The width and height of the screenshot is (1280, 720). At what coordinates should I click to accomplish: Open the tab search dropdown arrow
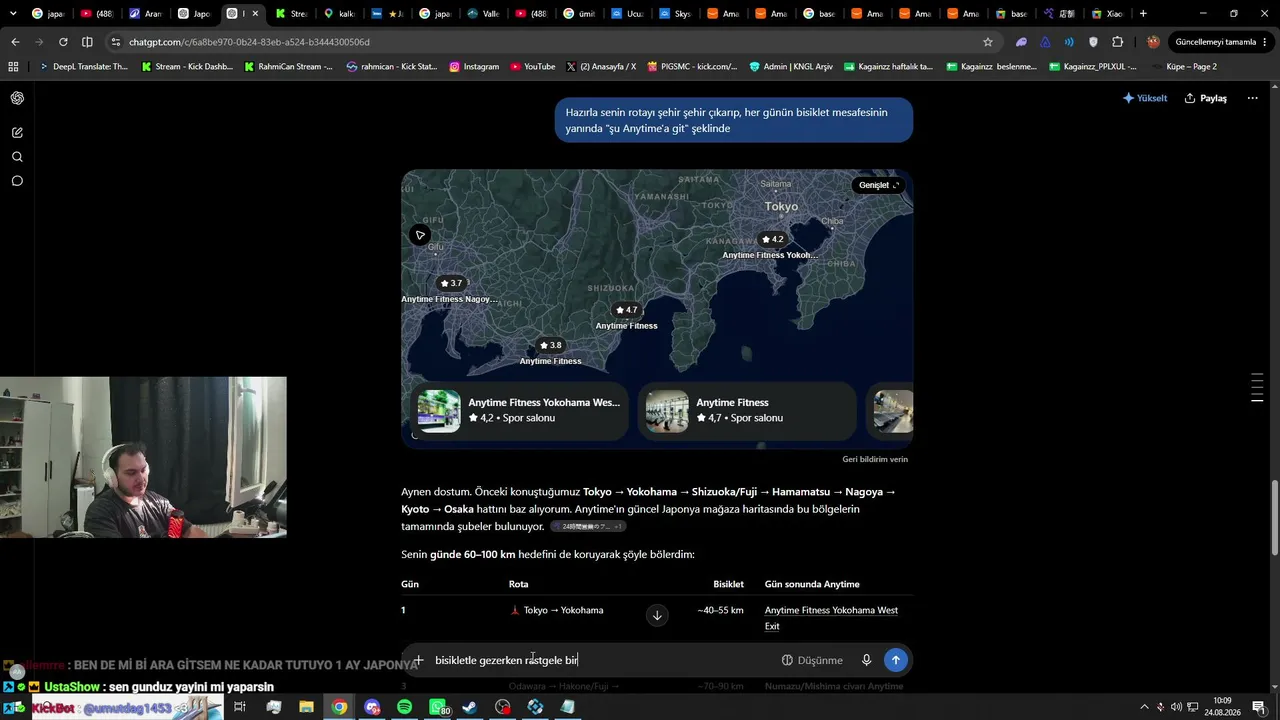click(x=13, y=14)
